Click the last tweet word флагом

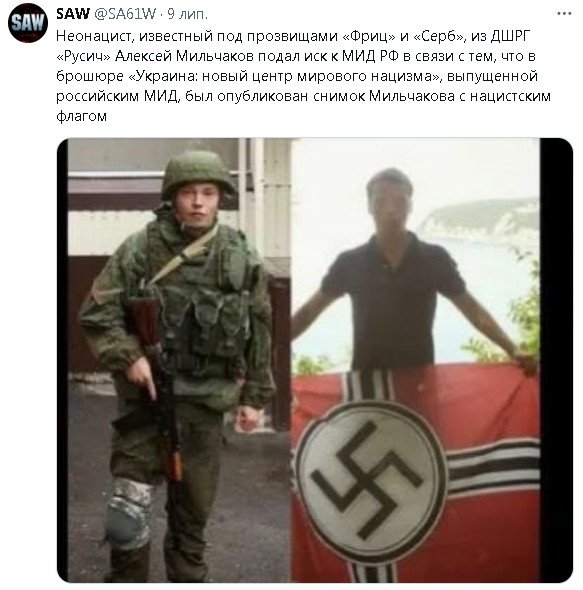(x=81, y=116)
